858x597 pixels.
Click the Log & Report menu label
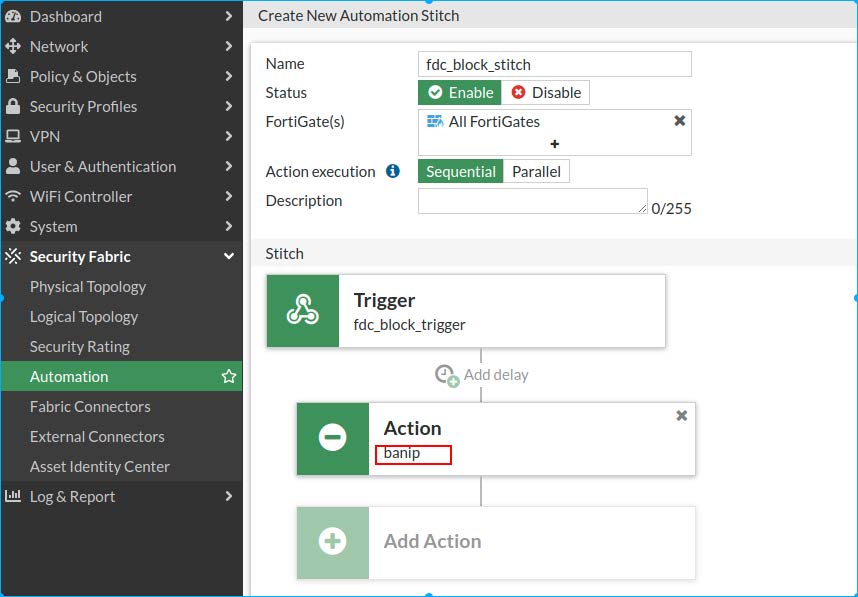[x=72, y=496]
